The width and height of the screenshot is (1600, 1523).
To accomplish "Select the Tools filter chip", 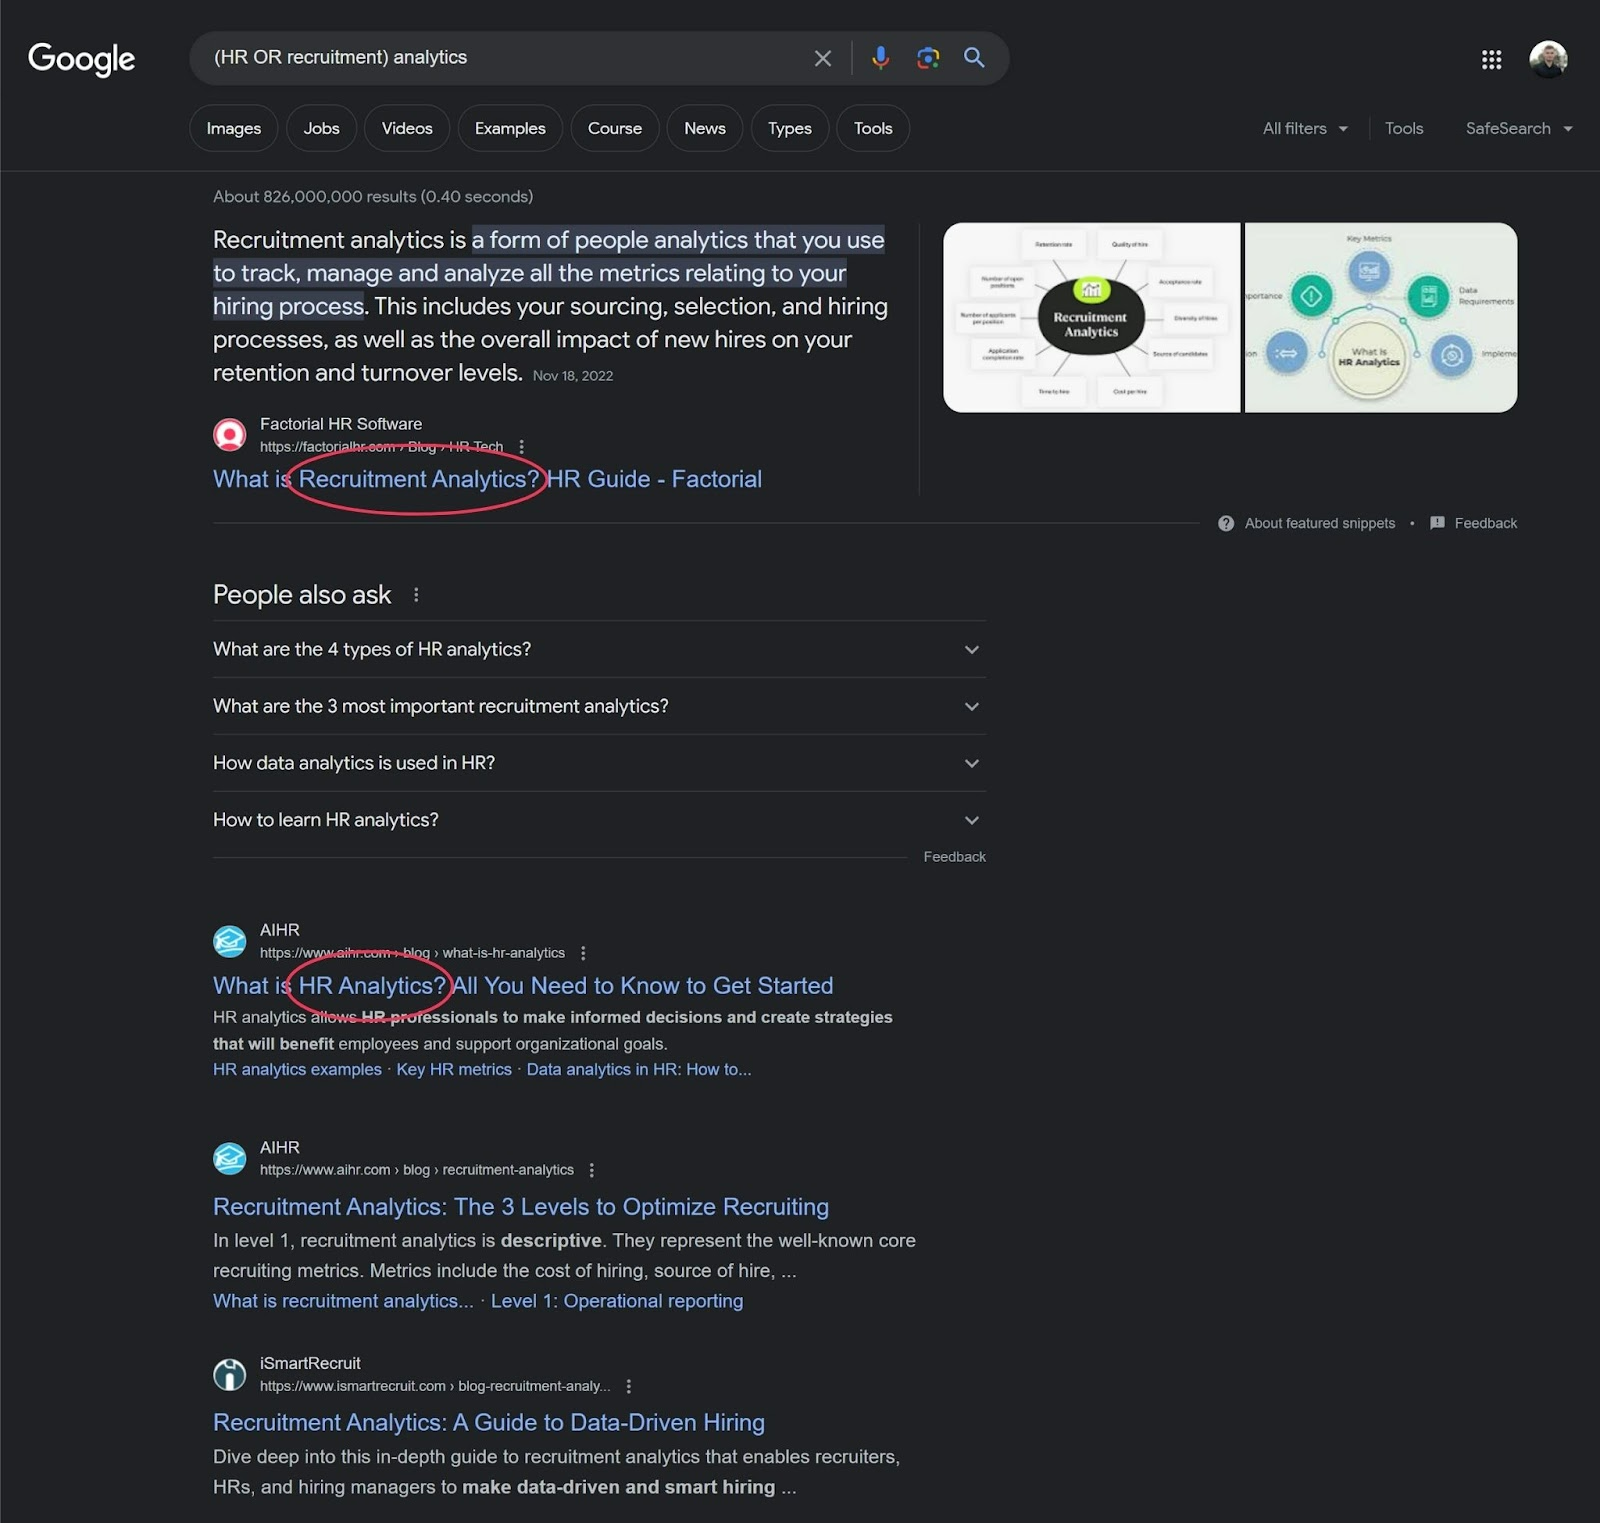I will (873, 128).
